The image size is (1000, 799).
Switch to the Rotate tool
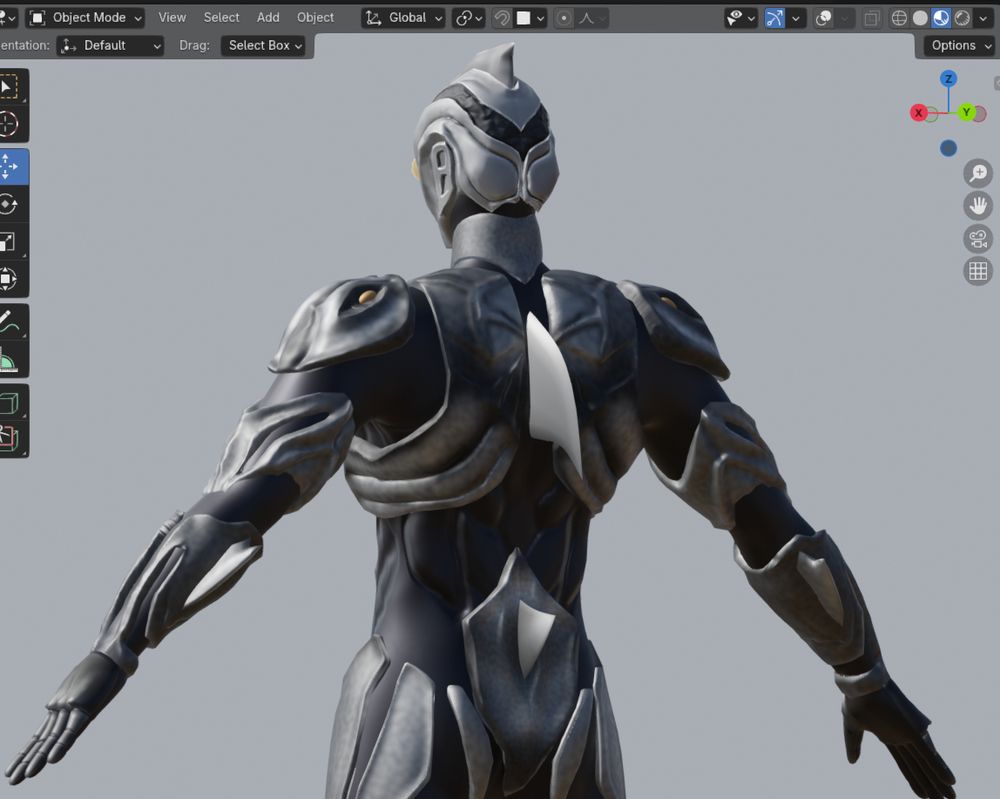tap(9, 204)
